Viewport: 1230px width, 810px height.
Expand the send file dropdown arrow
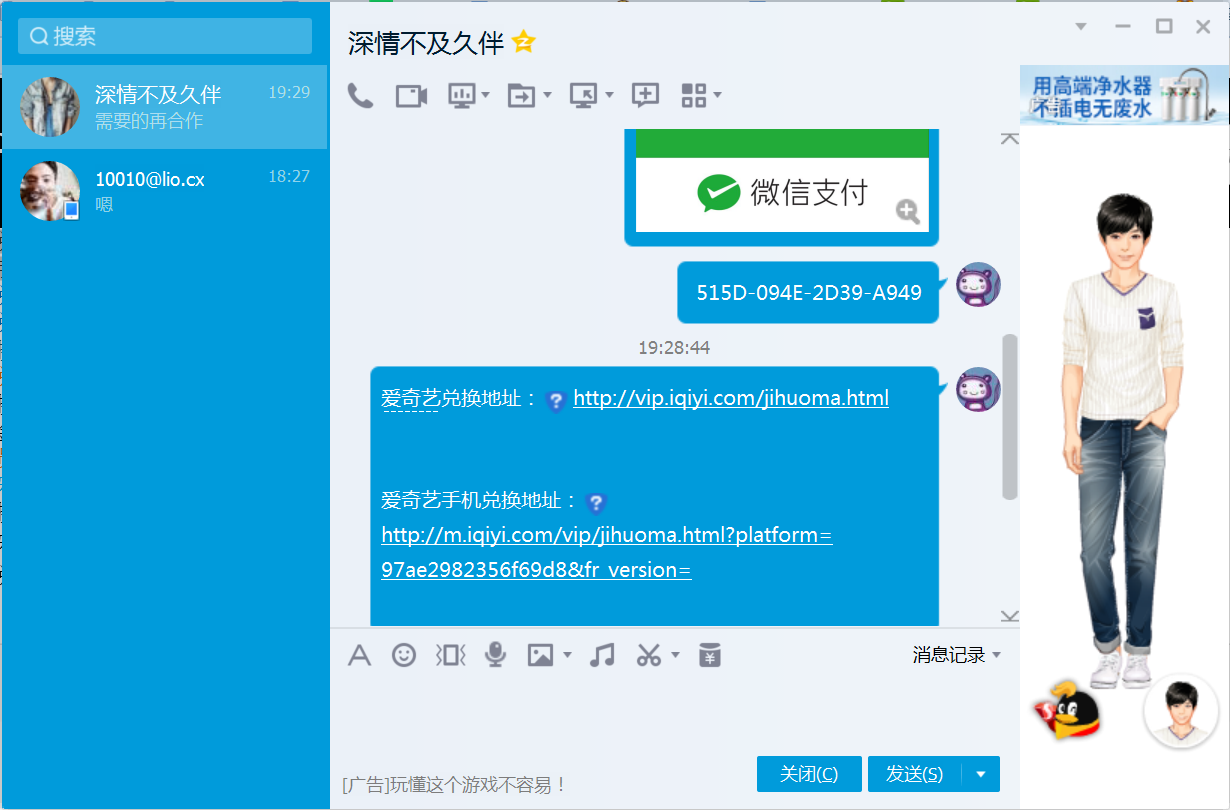547,96
